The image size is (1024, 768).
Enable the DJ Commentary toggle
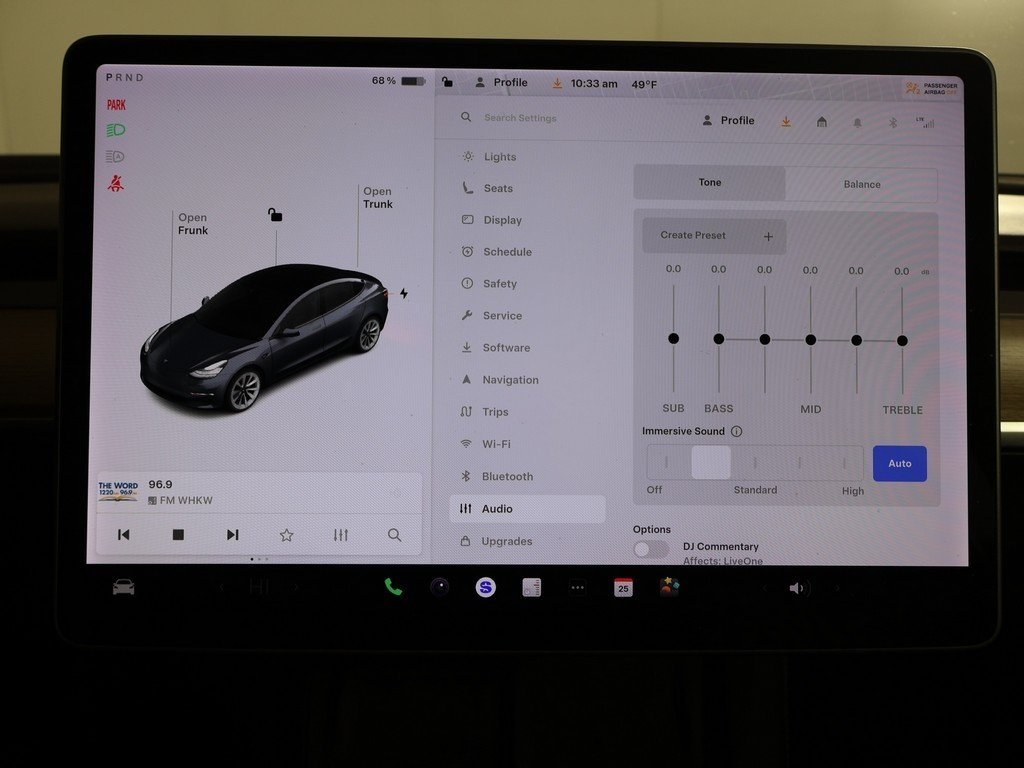(650, 549)
